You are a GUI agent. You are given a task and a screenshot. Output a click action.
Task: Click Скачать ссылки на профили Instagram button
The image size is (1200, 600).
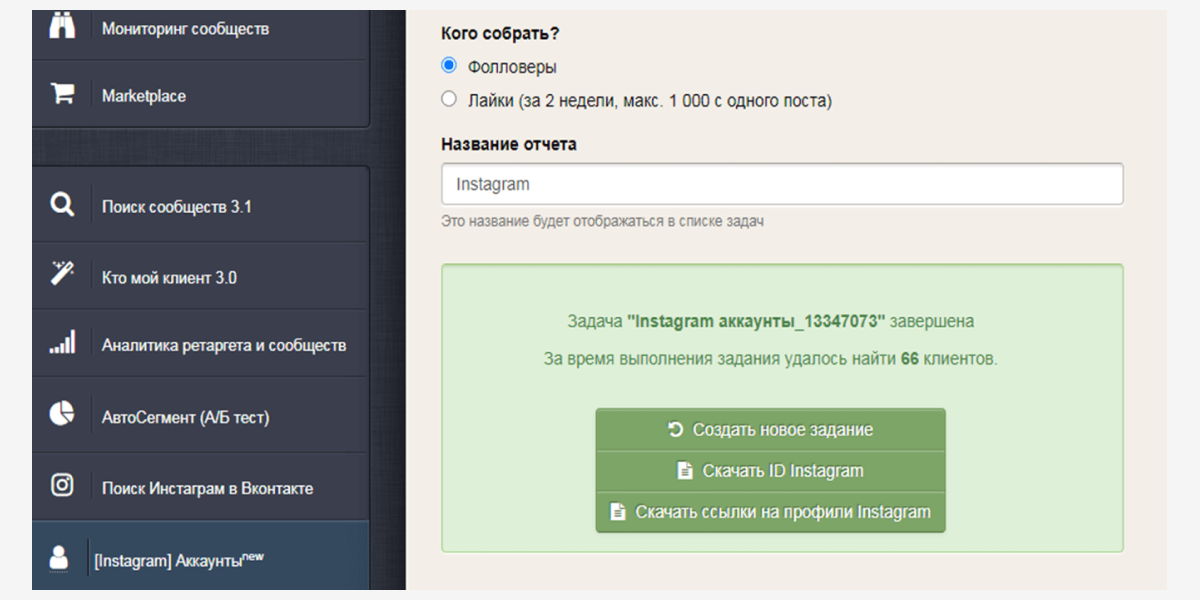pyautogui.click(x=770, y=512)
